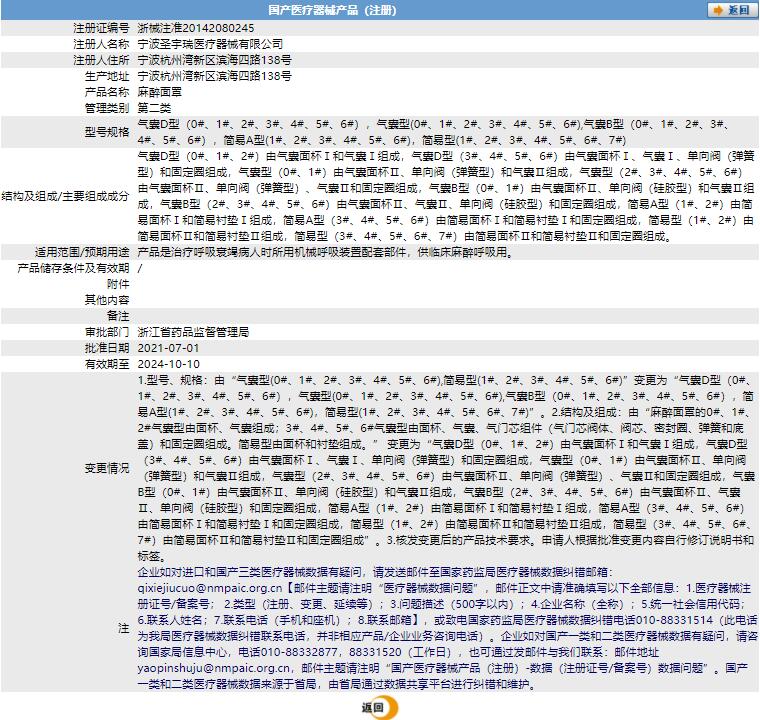This screenshot has height=720, width=760.
Task: Click the label 结构及组成/主要组成成分
Action: point(65,196)
